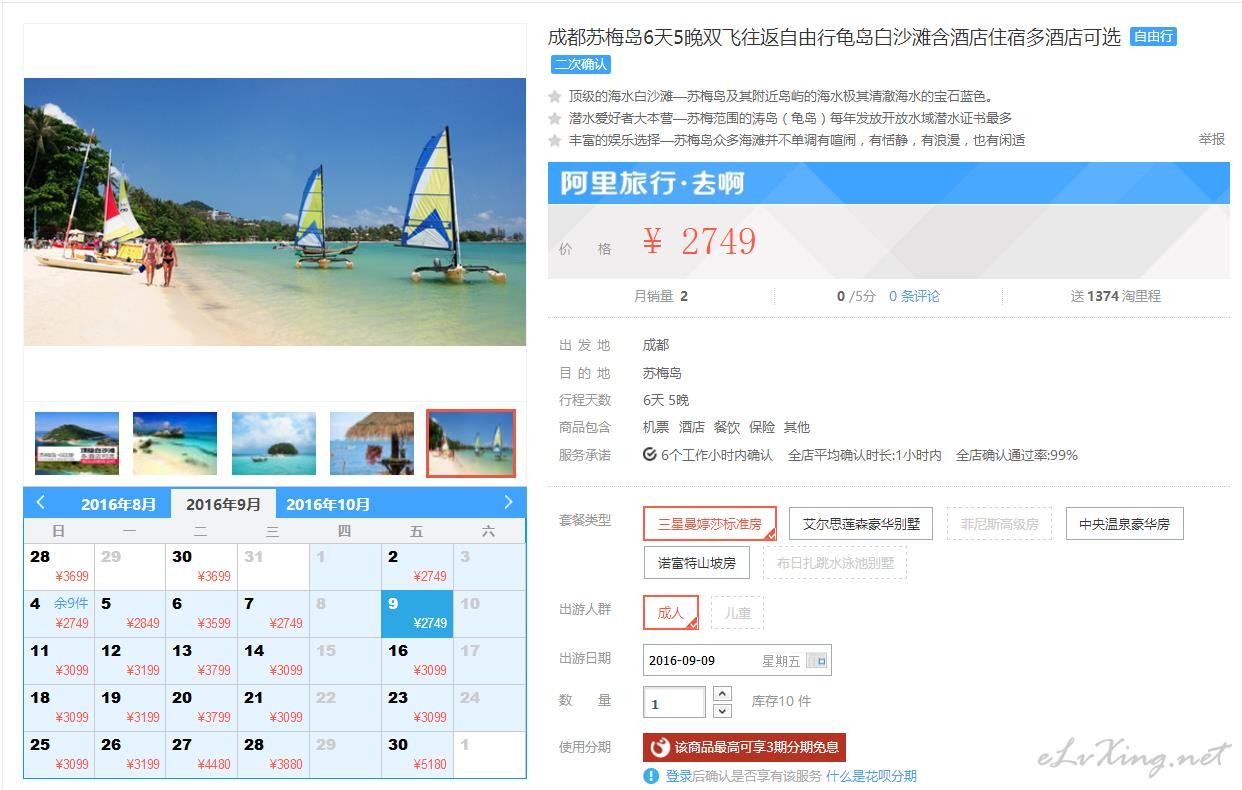Select 中央温泉豪华房 package option
The width and height of the screenshot is (1242, 790).
[x=1124, y=524]
